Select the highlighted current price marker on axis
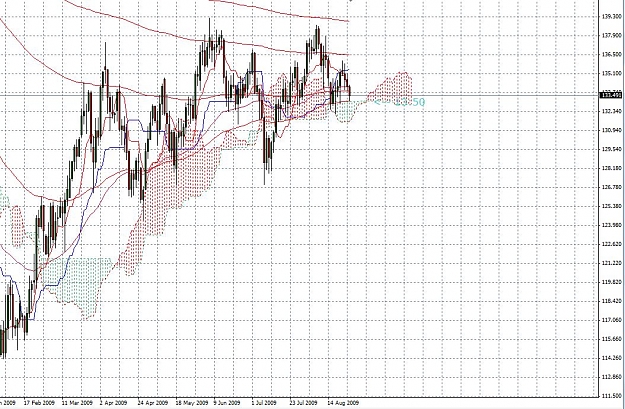 [611, 95]
